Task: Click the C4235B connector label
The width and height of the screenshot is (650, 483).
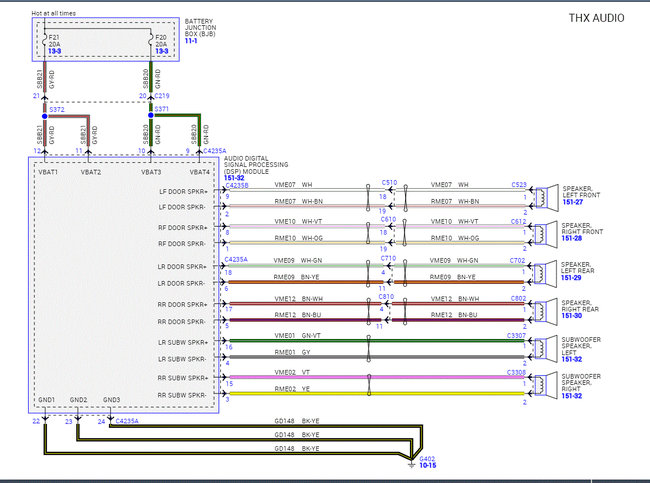Action: point(238,186)
